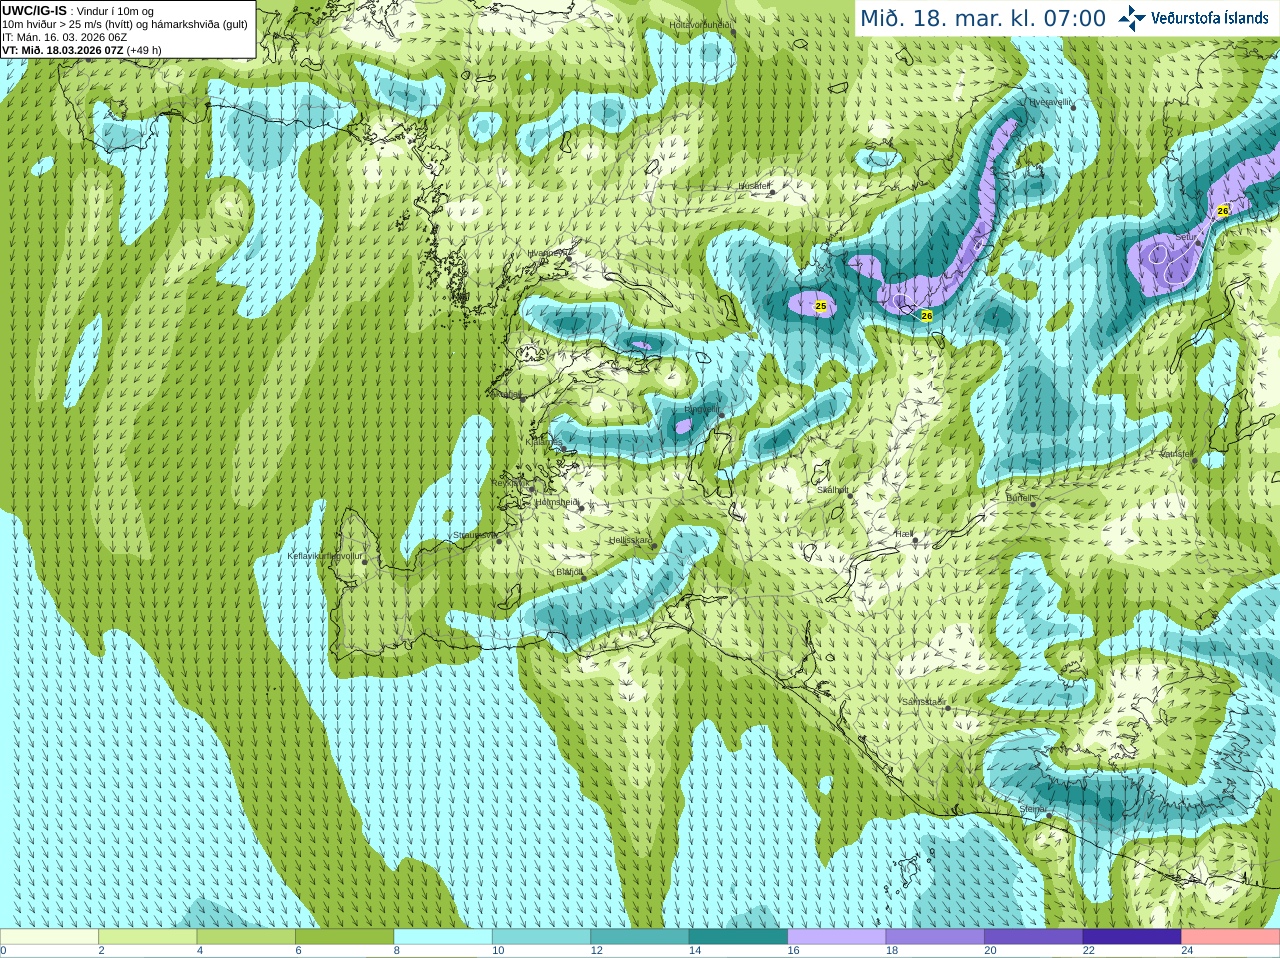Pick the 6–8 m/s dark green legend swatch

pos(344,937)
